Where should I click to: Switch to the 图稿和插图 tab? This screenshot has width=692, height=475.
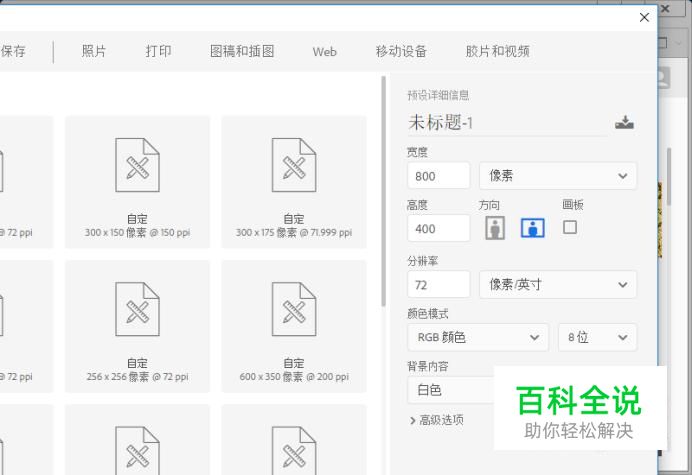[x=242, y=51]
